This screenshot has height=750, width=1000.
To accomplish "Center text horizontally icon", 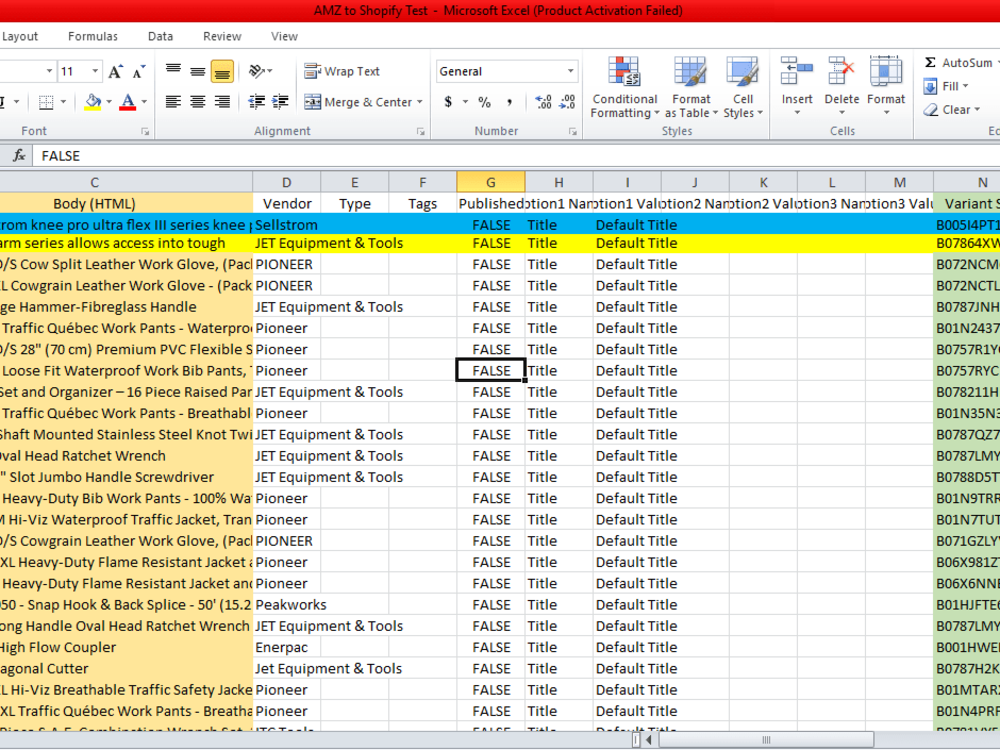I will click(198, 101).
